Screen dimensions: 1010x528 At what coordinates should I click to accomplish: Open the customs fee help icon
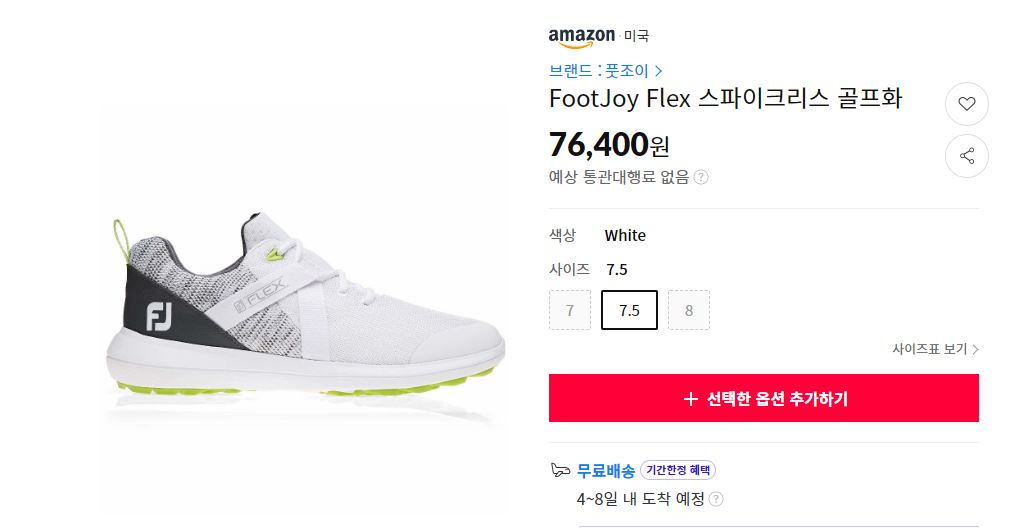pos(701,177)
